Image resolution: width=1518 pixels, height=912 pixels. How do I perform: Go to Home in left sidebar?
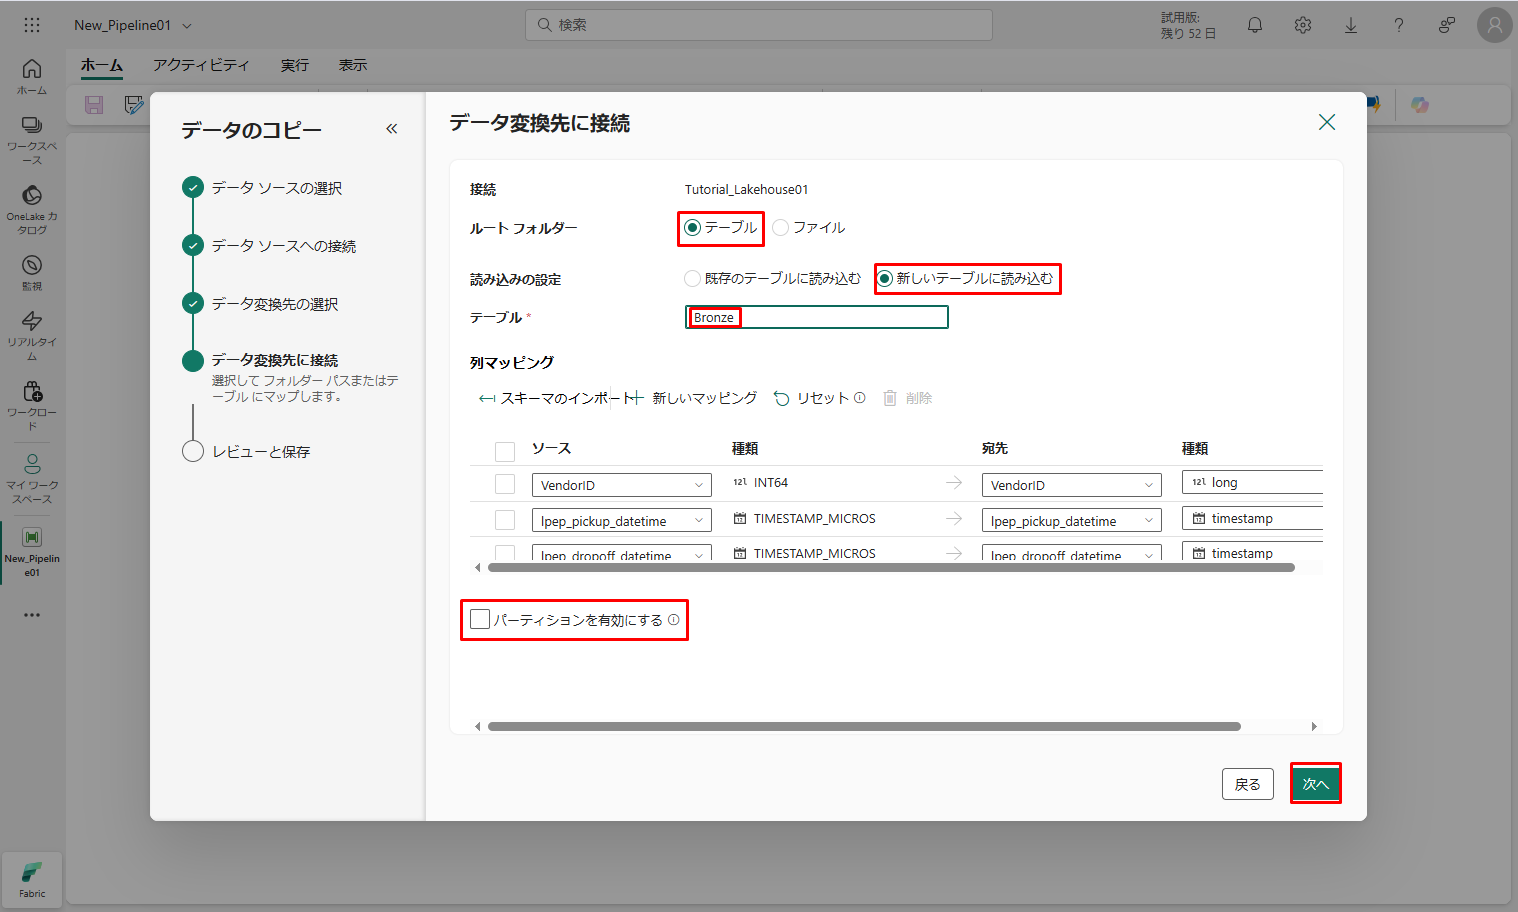coord(32,77)
